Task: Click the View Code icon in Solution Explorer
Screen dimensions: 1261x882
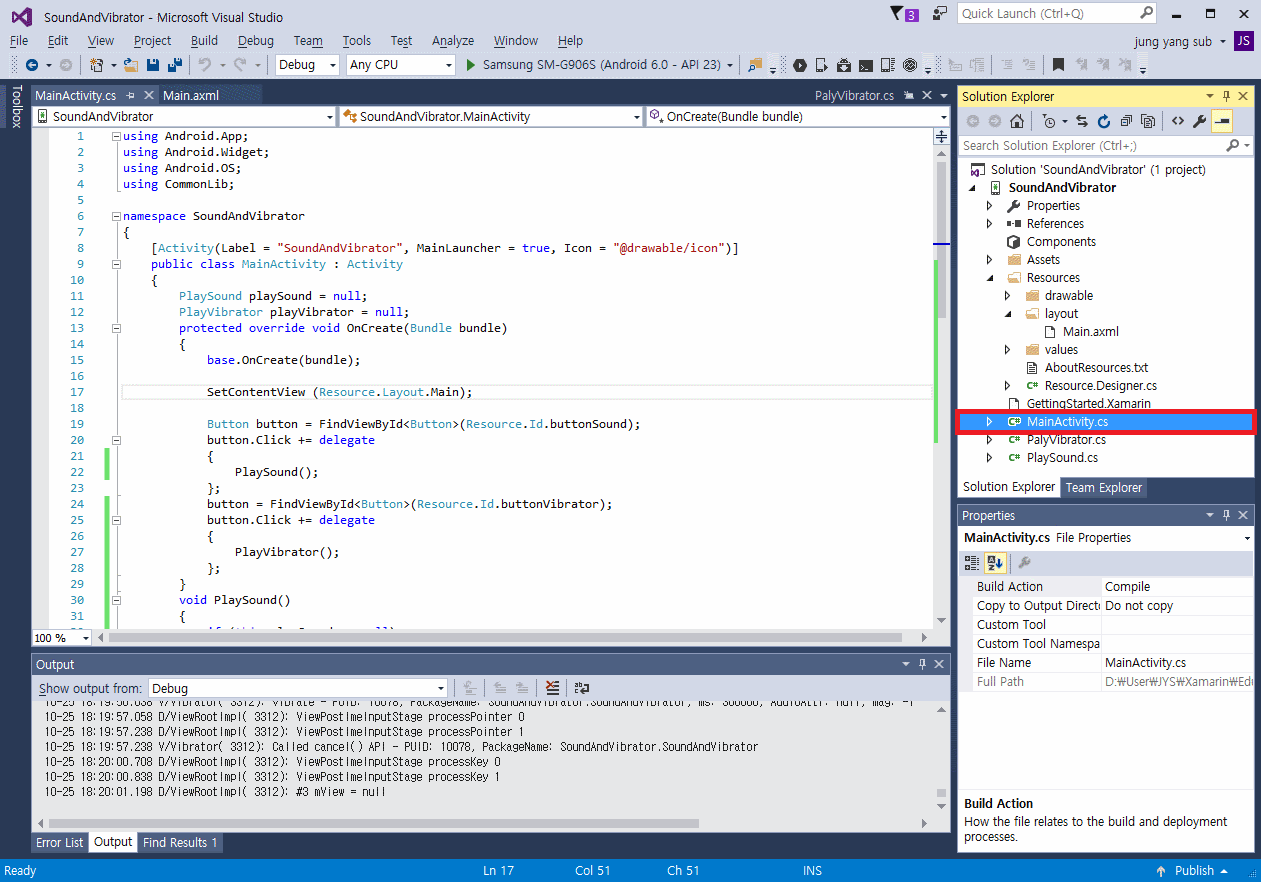Action: click(1178, 121)
